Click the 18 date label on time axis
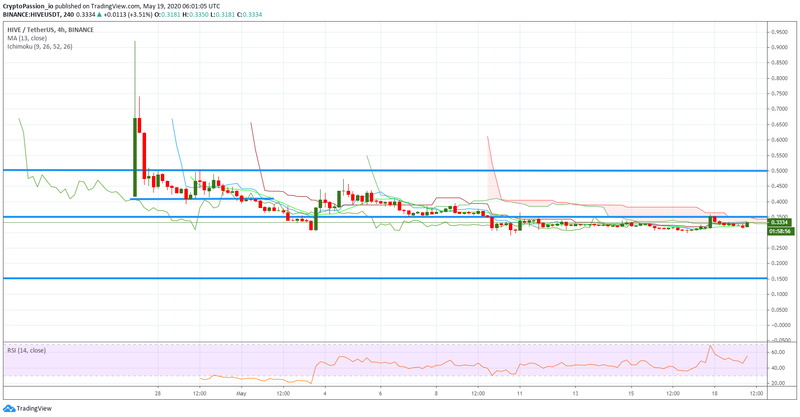The image size is (800, 417). tap(714, 394)
